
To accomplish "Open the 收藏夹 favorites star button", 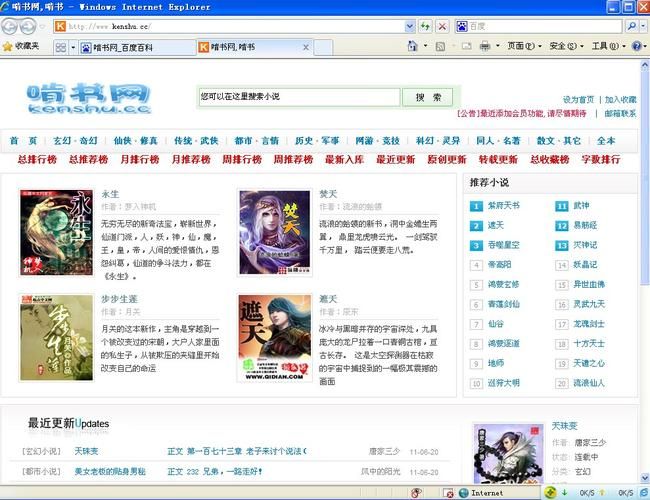I will (22, 46).
